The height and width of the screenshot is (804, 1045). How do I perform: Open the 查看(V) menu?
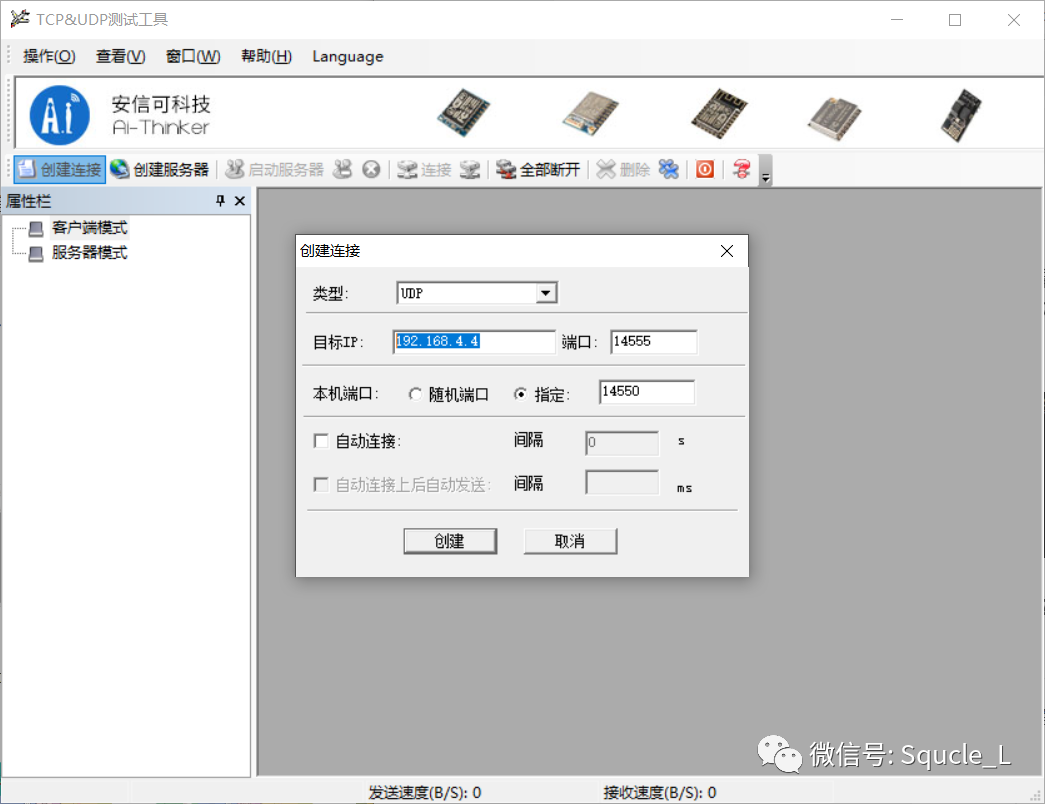[121, 57]
